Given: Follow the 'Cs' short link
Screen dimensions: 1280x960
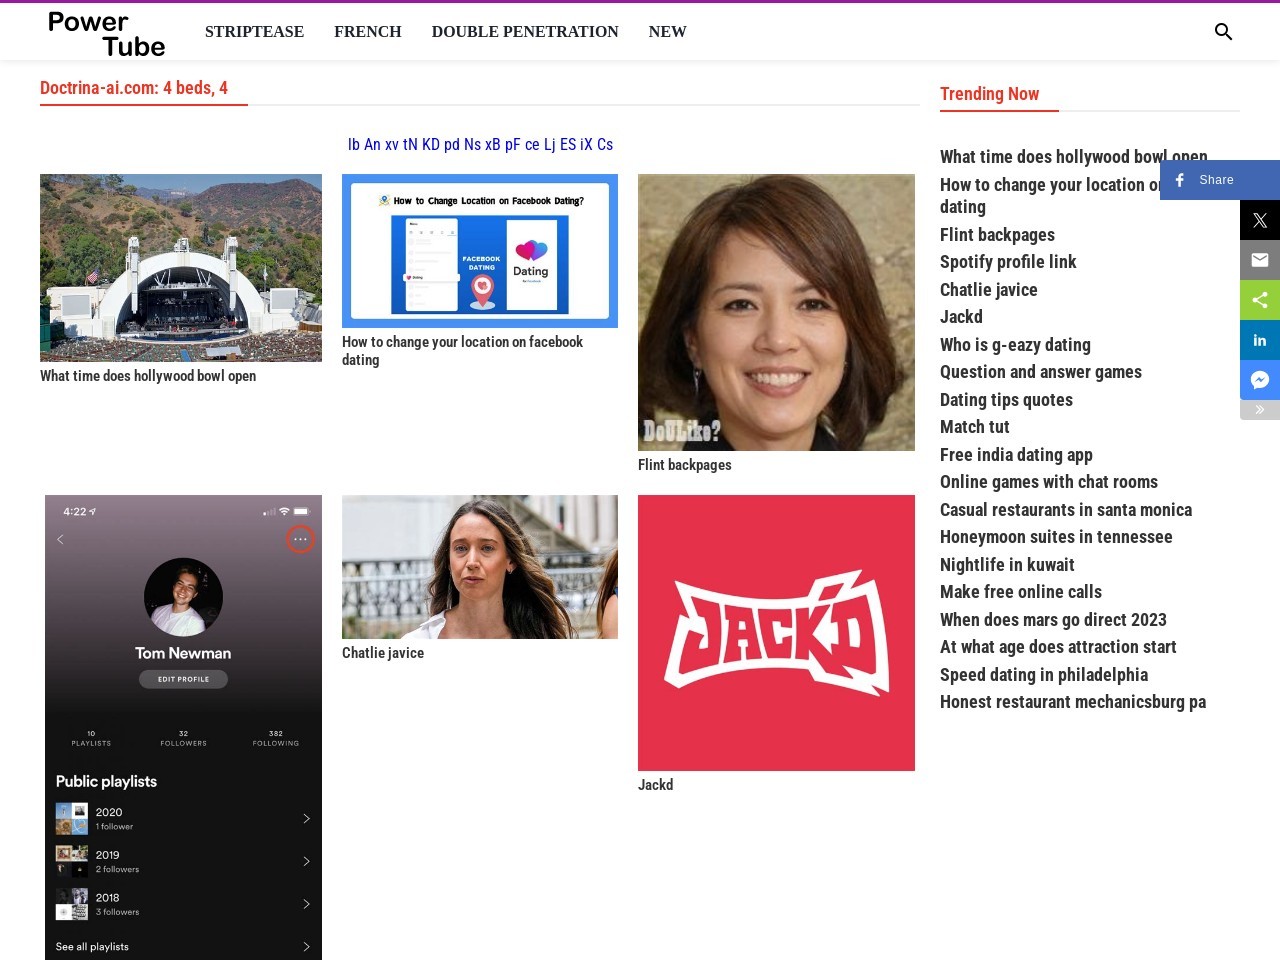Looking at the screenshot, I should (x=605, y=144).
